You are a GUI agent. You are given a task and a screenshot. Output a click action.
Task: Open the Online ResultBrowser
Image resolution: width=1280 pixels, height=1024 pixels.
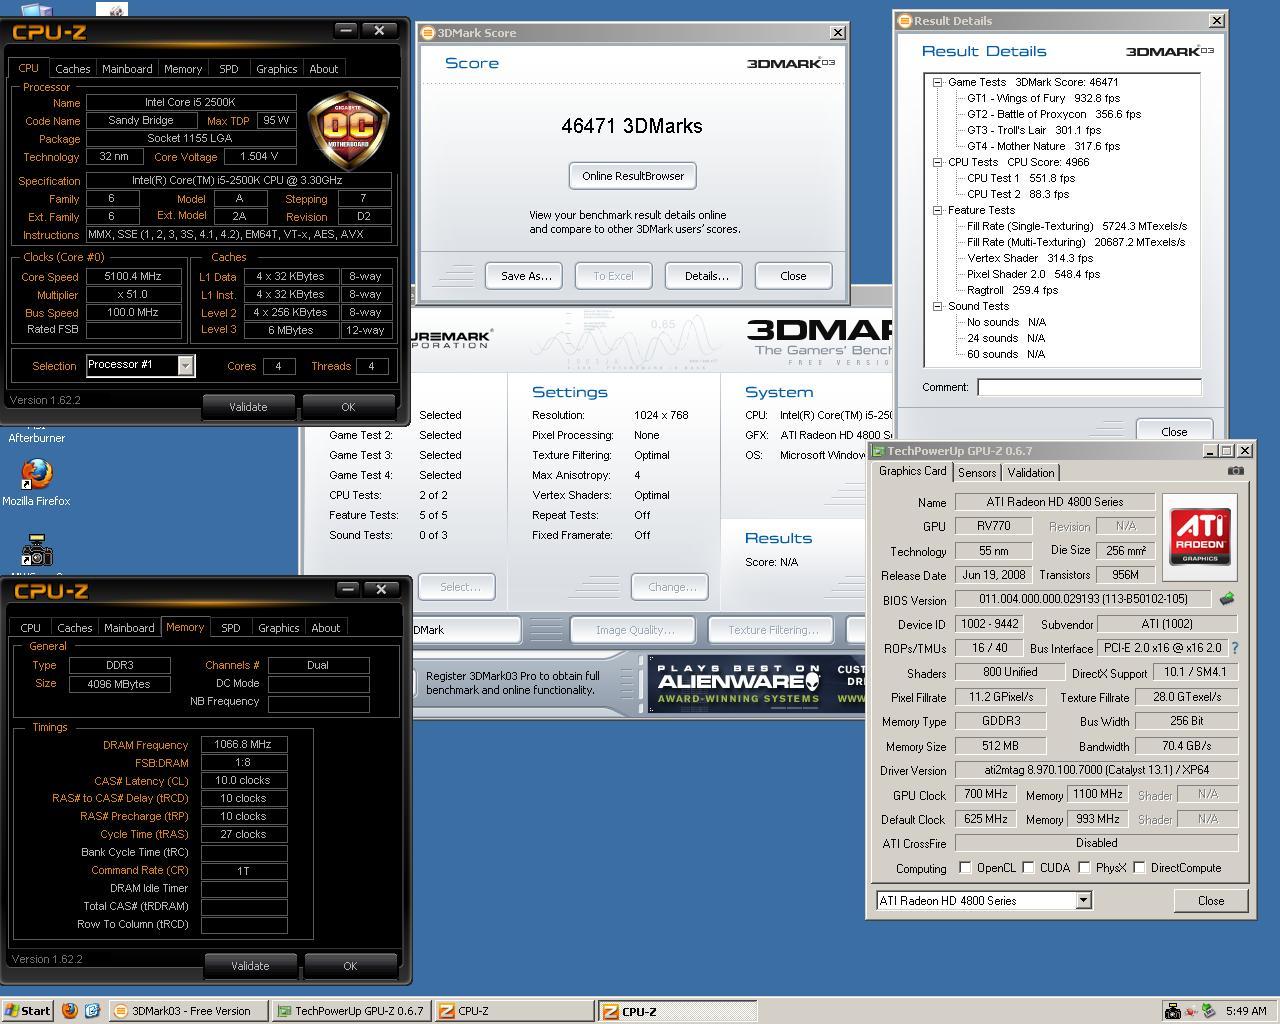click(x=633, y=176)
